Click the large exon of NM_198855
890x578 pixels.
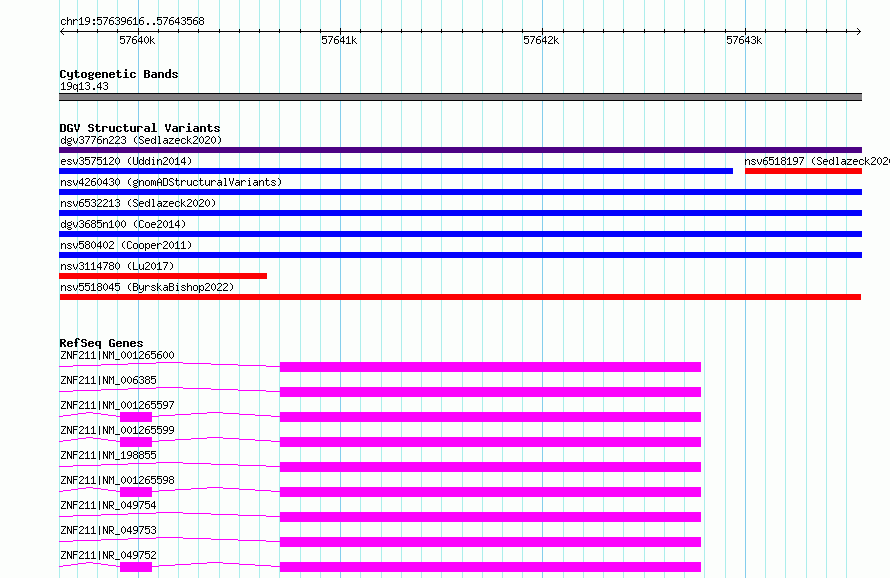click(490, 467)
